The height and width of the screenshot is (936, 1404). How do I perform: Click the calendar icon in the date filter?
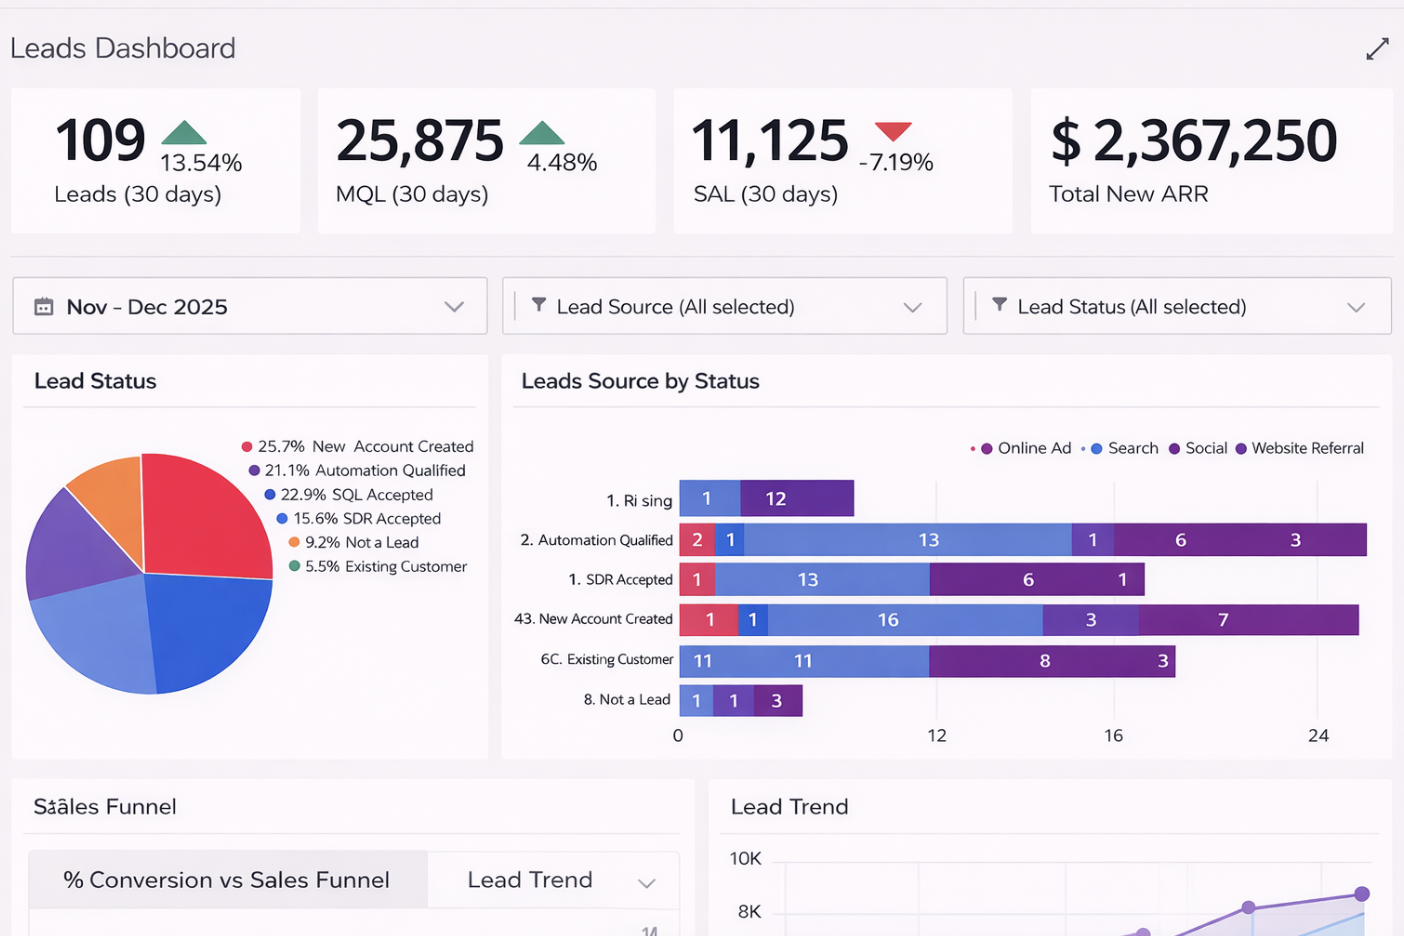pyautogui.click(x=42, y=306)
